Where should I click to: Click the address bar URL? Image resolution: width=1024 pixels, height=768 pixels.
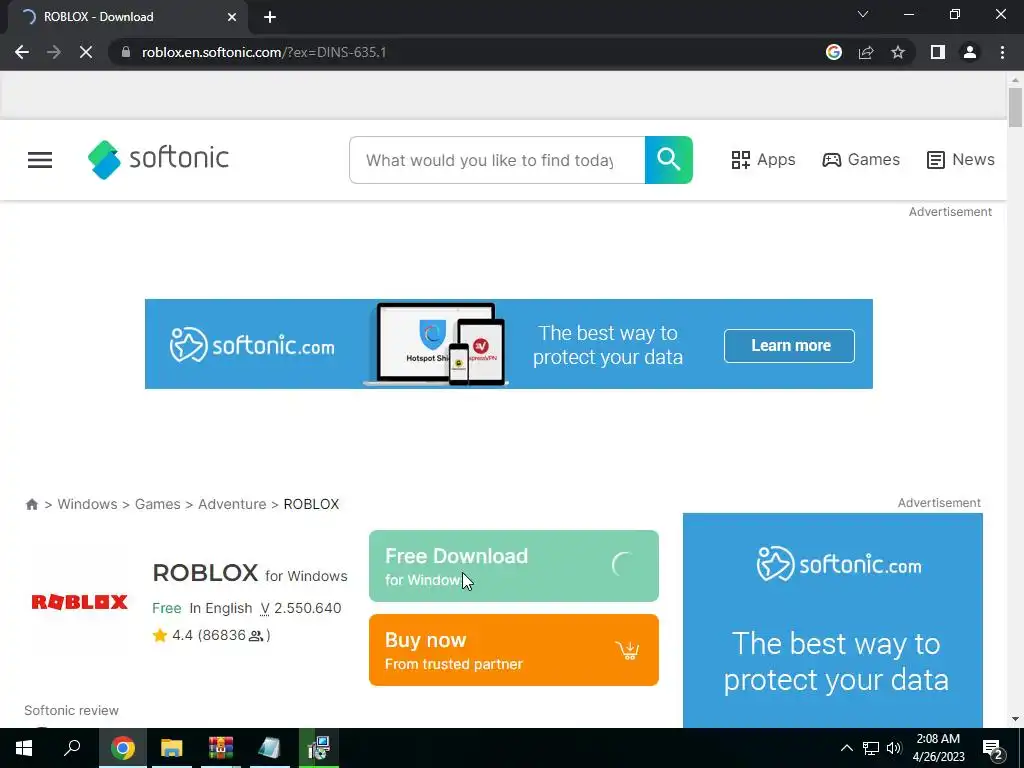pyautogui.click(x=264, y=52)
